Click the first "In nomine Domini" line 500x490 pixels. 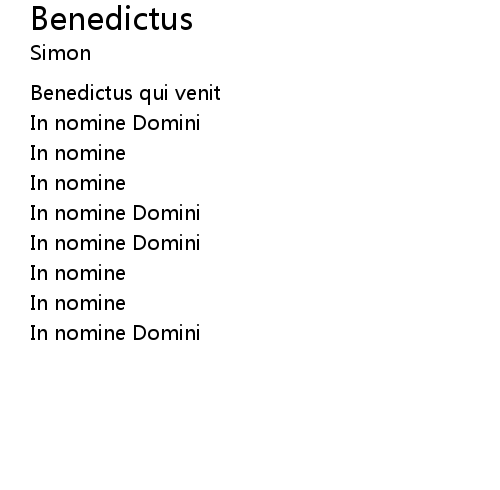[x=115, y=123]
